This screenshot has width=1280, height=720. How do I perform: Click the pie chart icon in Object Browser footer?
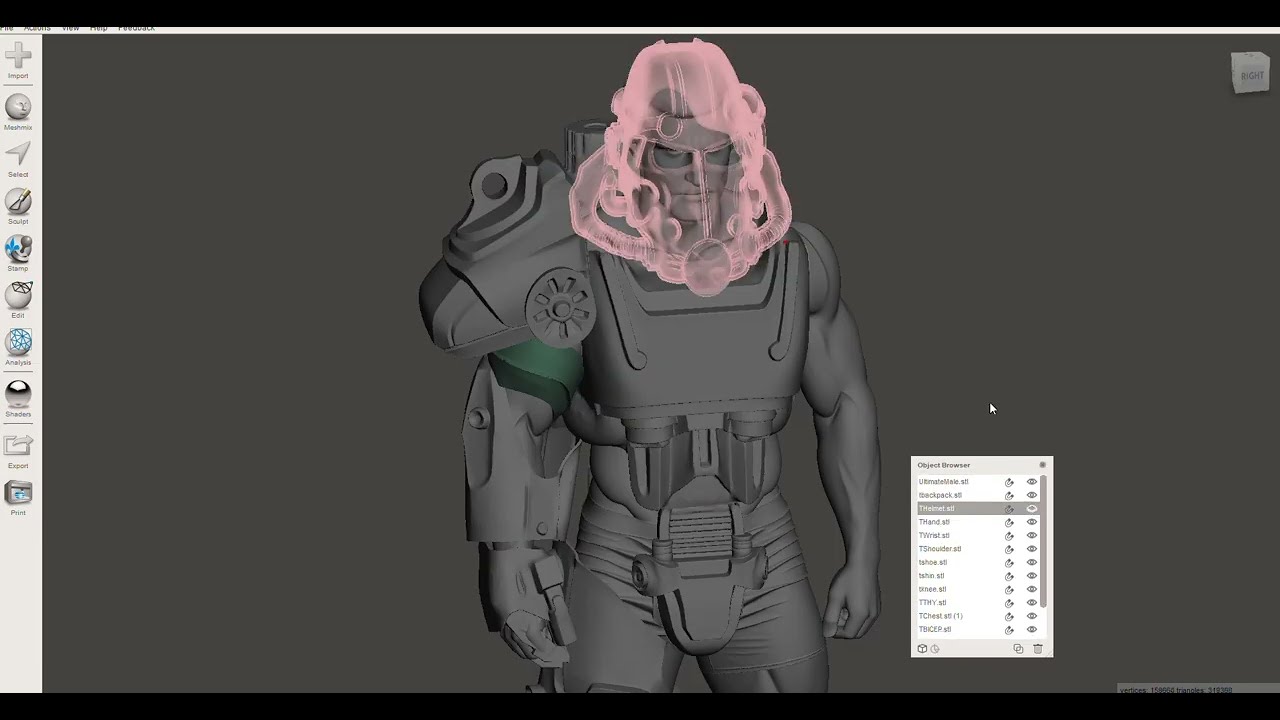point(935,649)
